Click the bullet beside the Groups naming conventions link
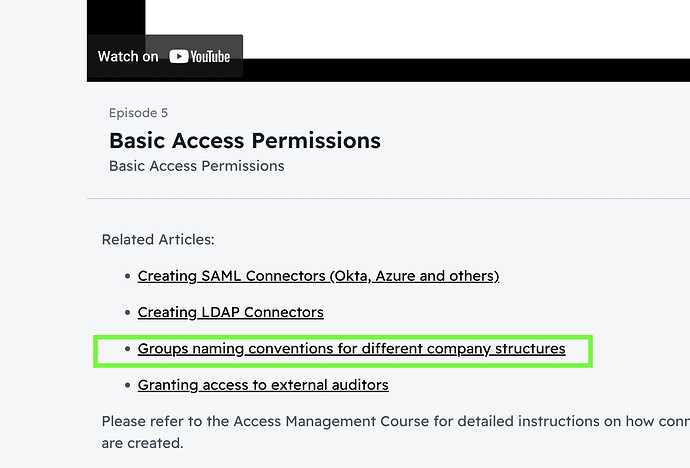Screen dimensions: 690x468 click(128, 349)
